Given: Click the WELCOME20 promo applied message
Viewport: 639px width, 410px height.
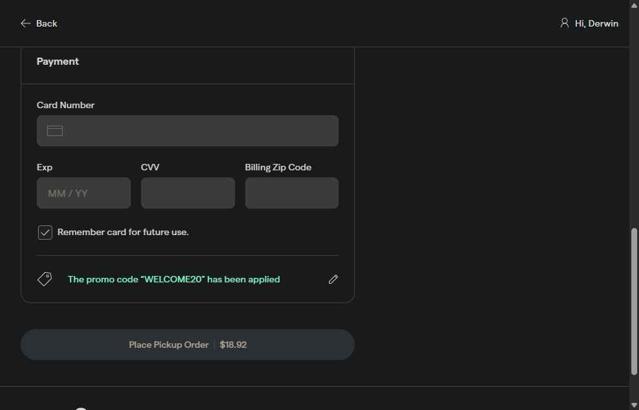Looking at the screenshot, I should (174, 280).
